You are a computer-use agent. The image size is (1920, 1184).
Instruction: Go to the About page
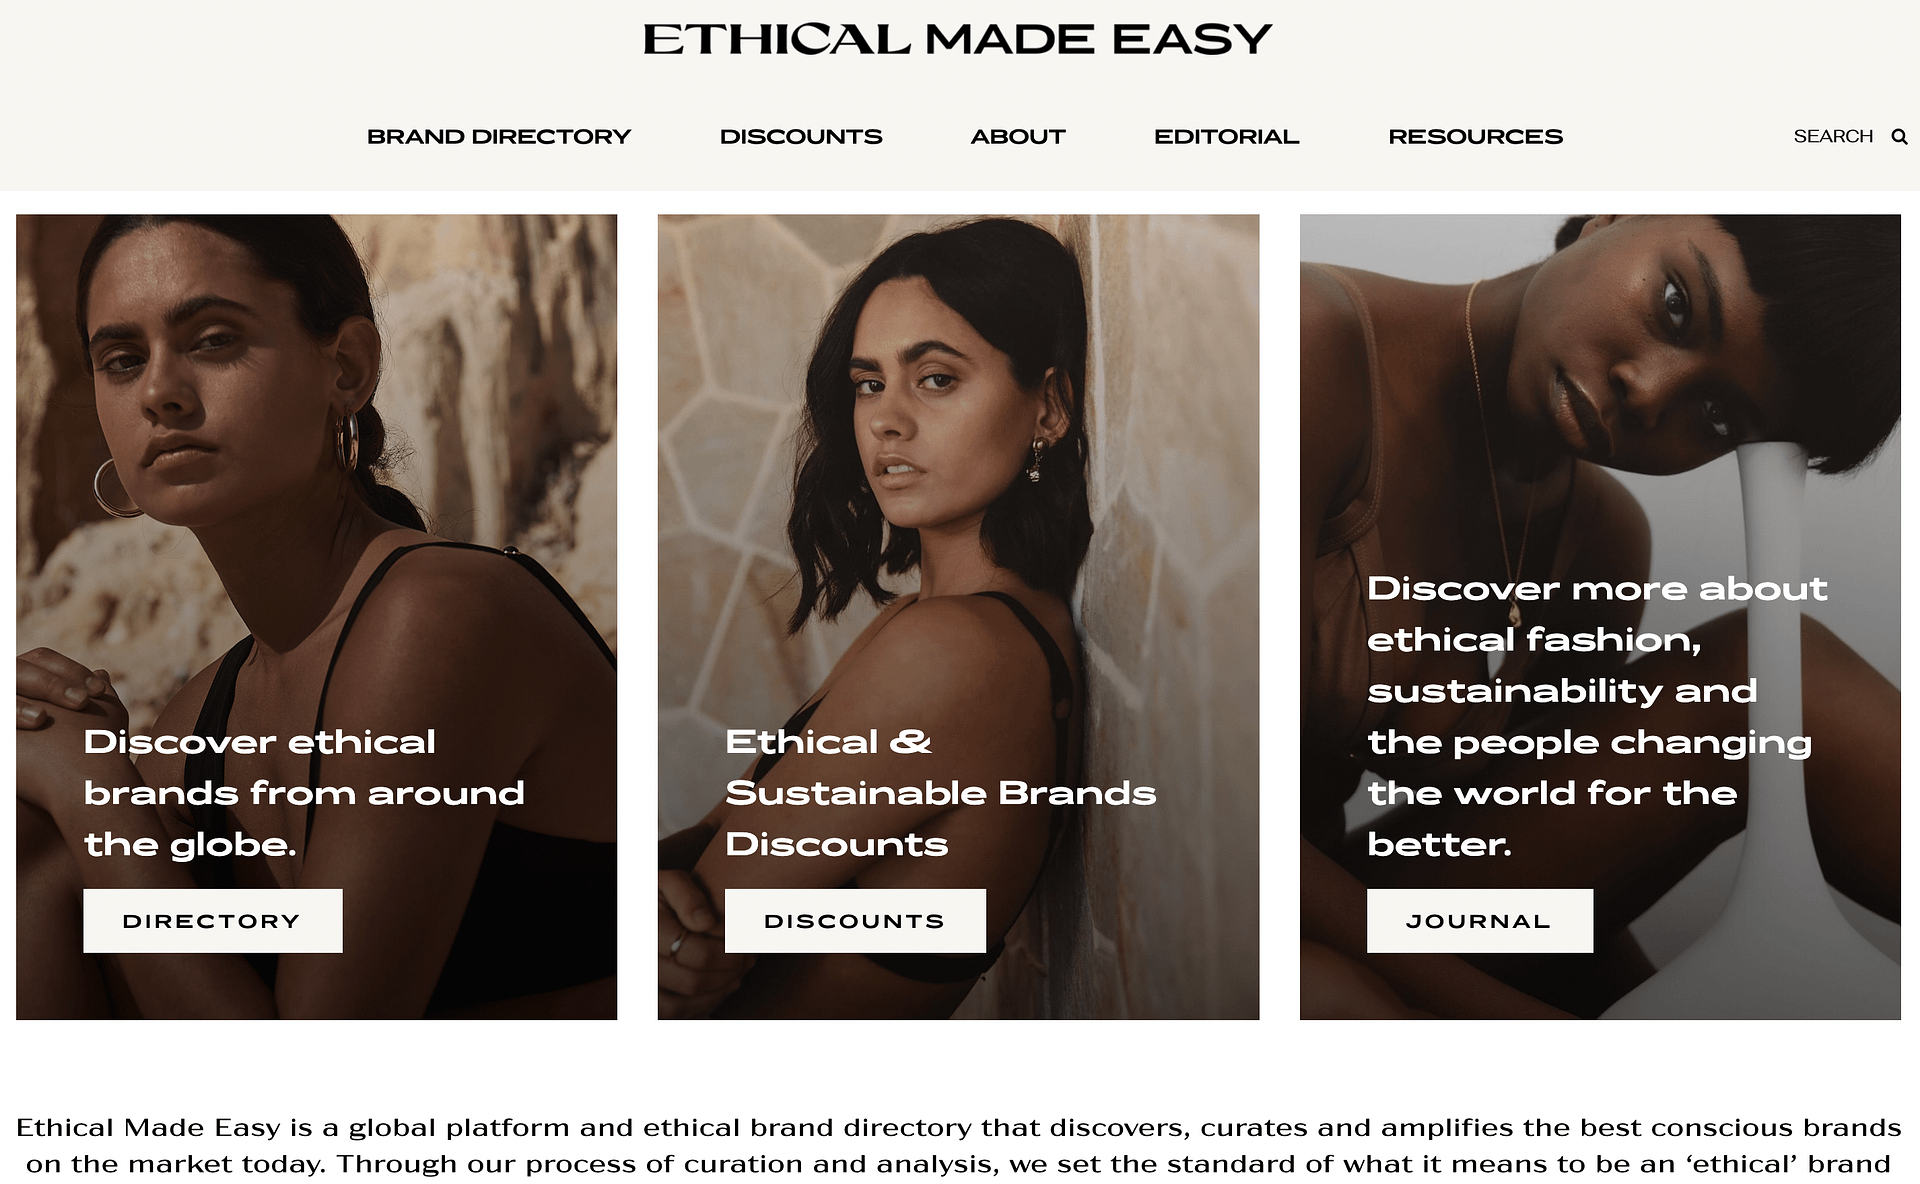pyautogui.click(x=1018, y=137)
